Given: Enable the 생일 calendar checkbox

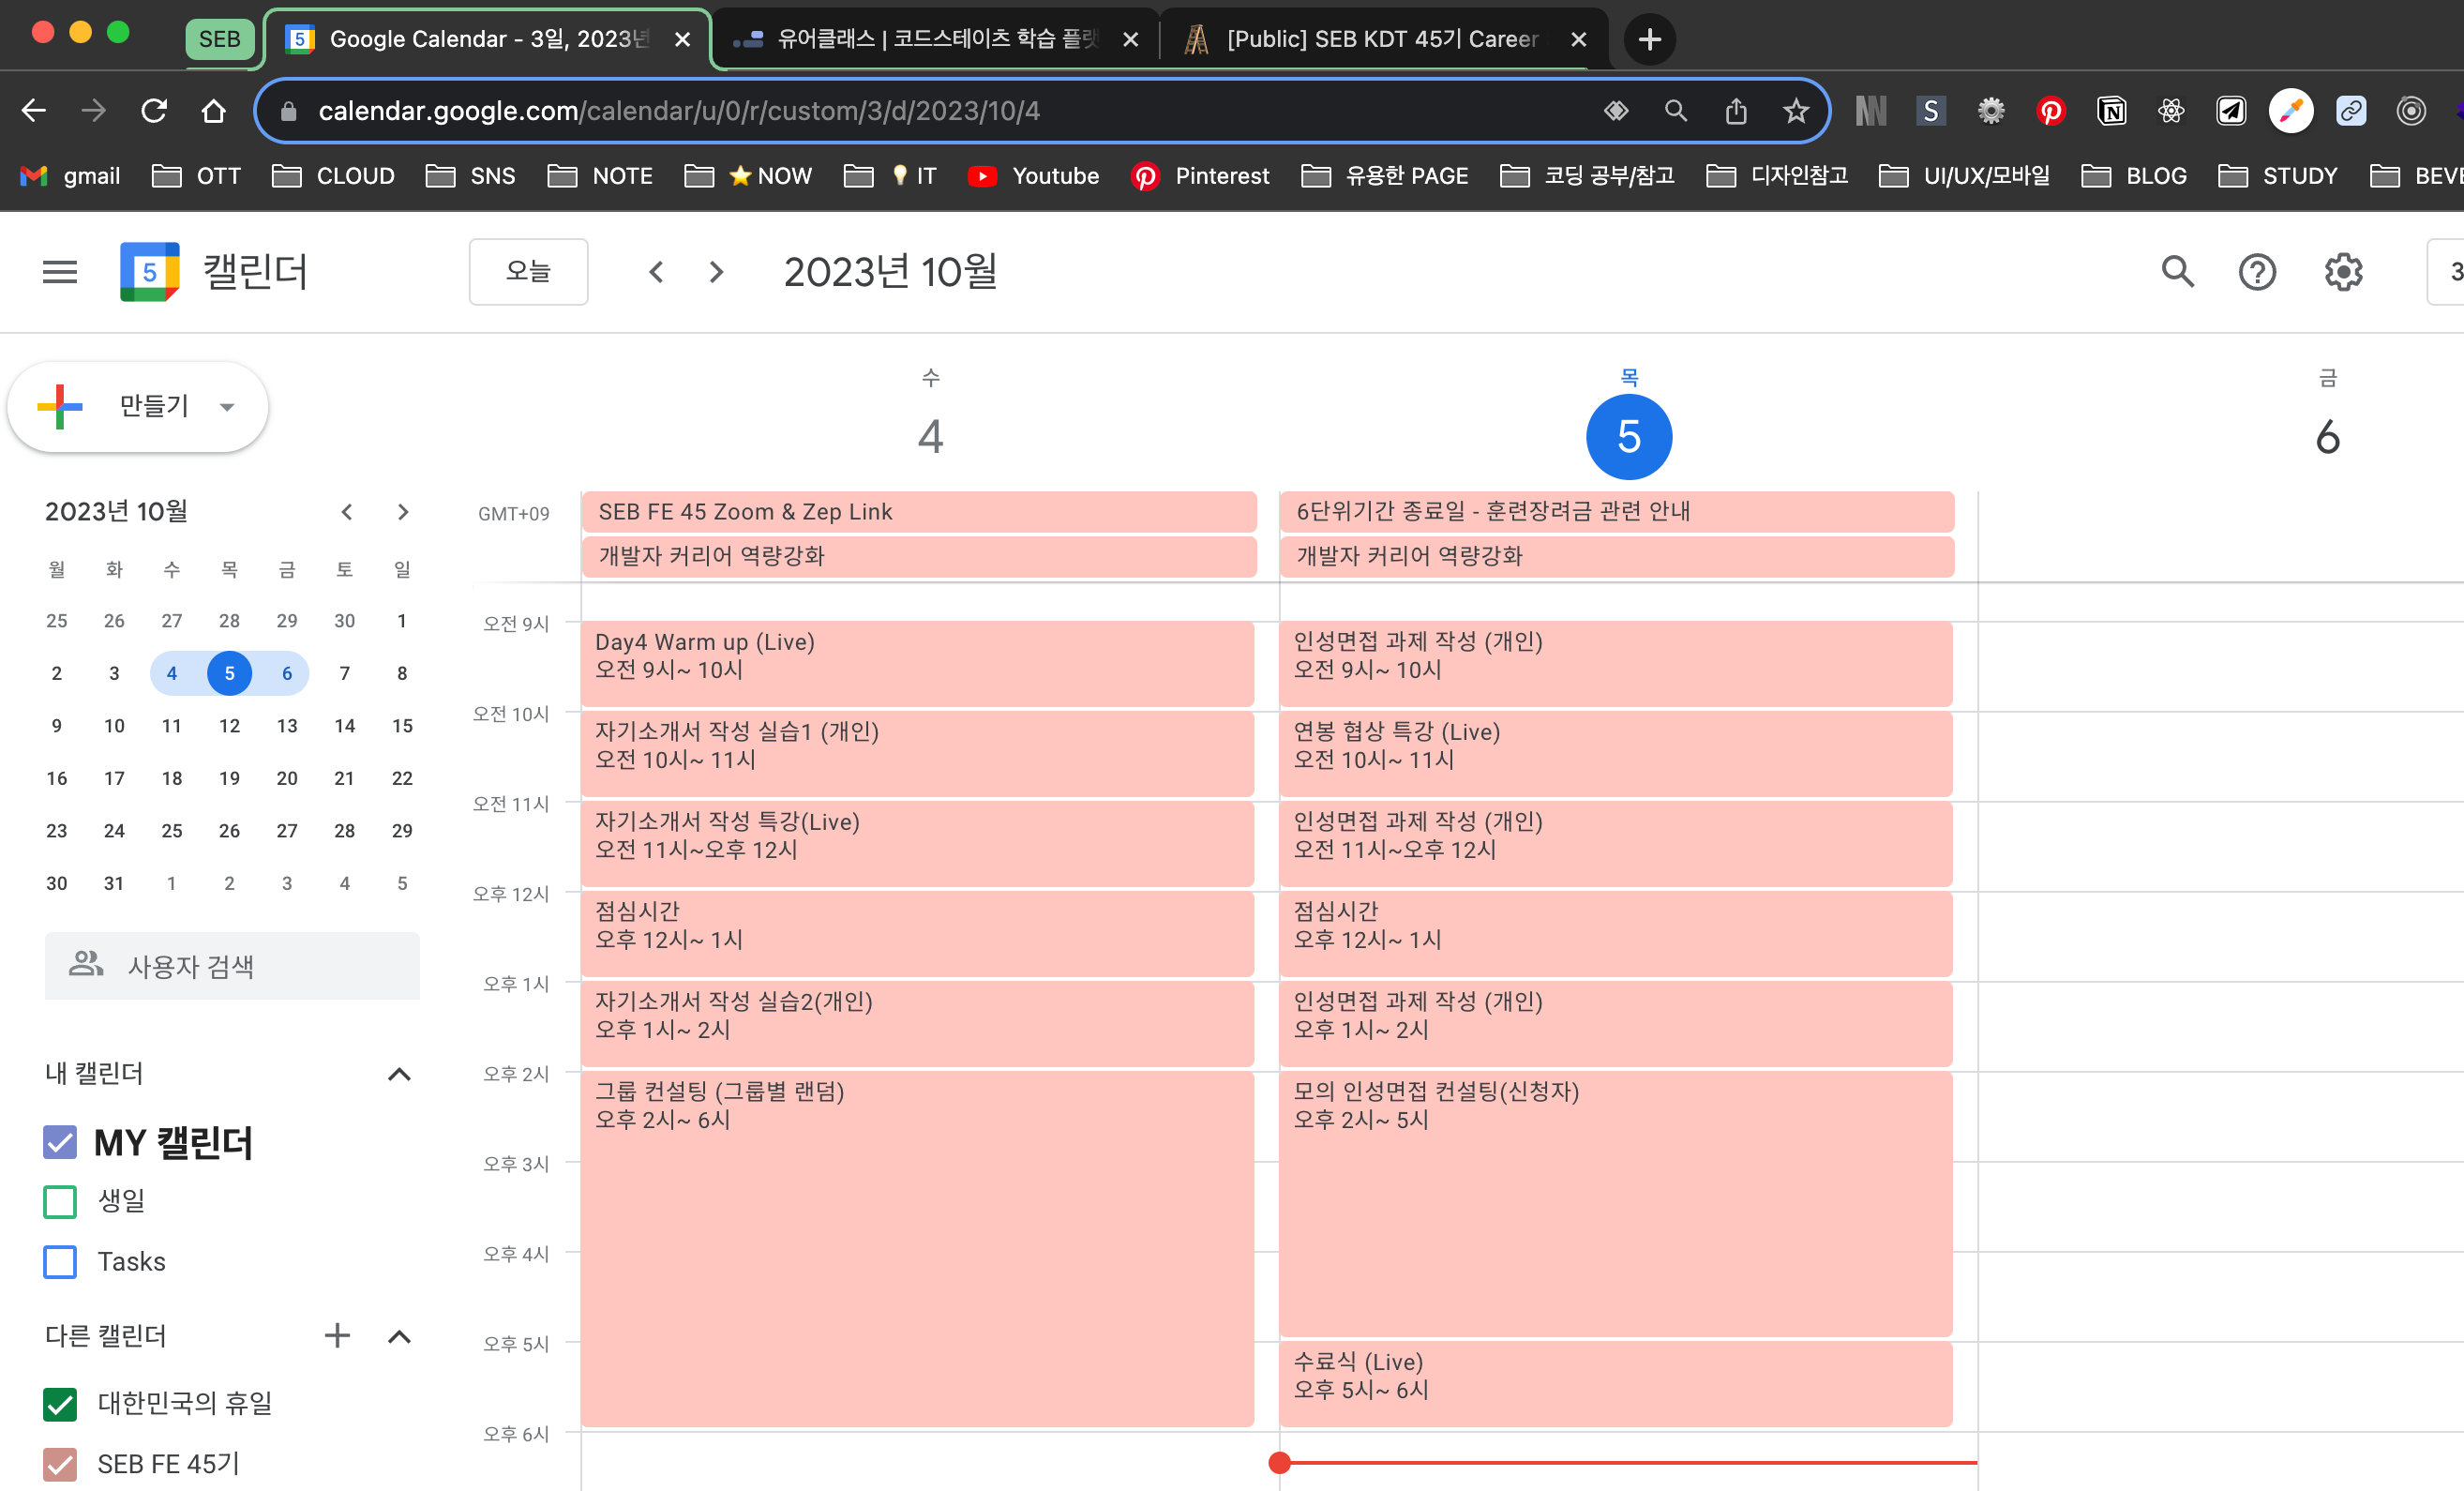Looking at the screenshot, I should (x=60, y=1201).
